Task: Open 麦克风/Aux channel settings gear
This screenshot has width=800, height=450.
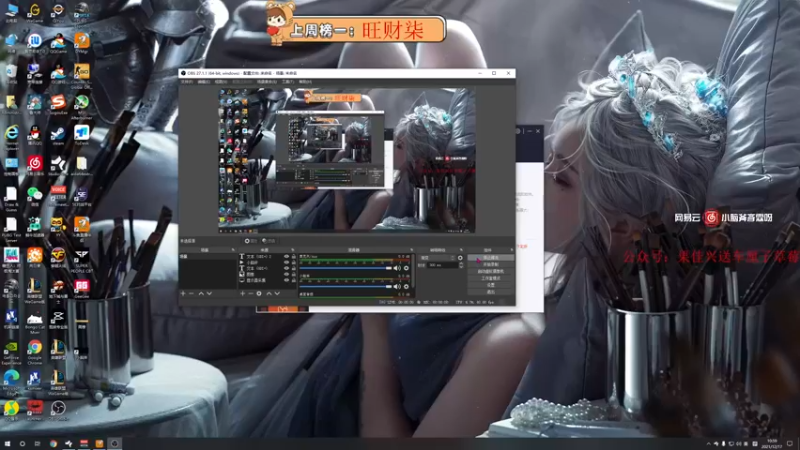Action: (406, 268)
